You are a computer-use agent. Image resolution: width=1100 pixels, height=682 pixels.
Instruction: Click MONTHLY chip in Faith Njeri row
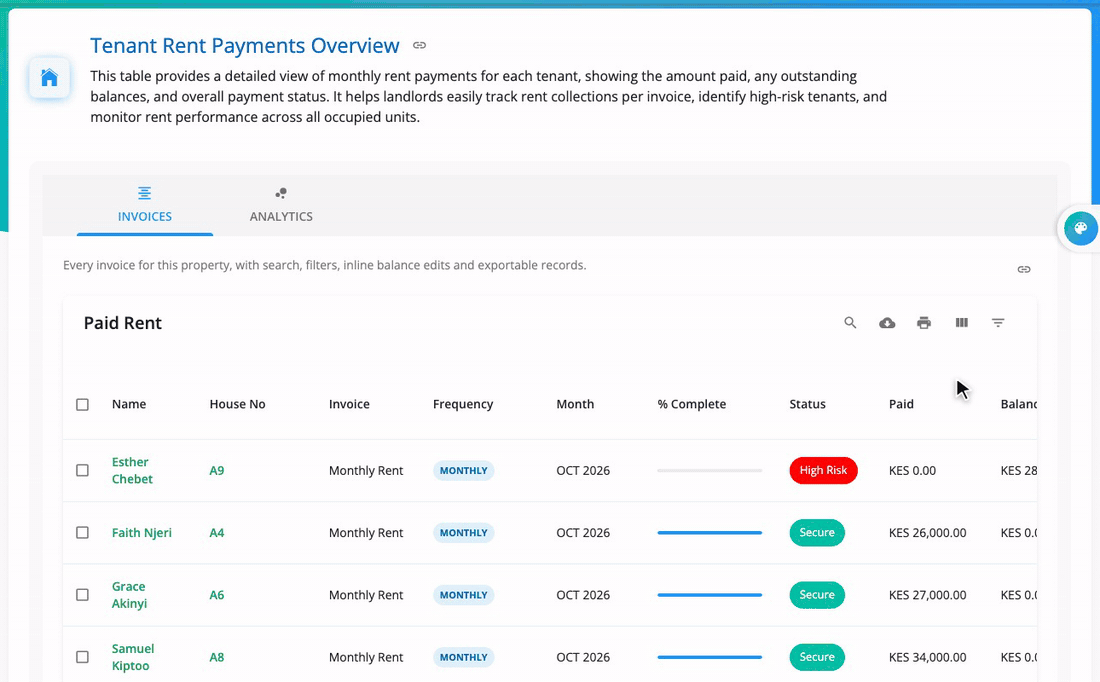click(x=464, y=533)
